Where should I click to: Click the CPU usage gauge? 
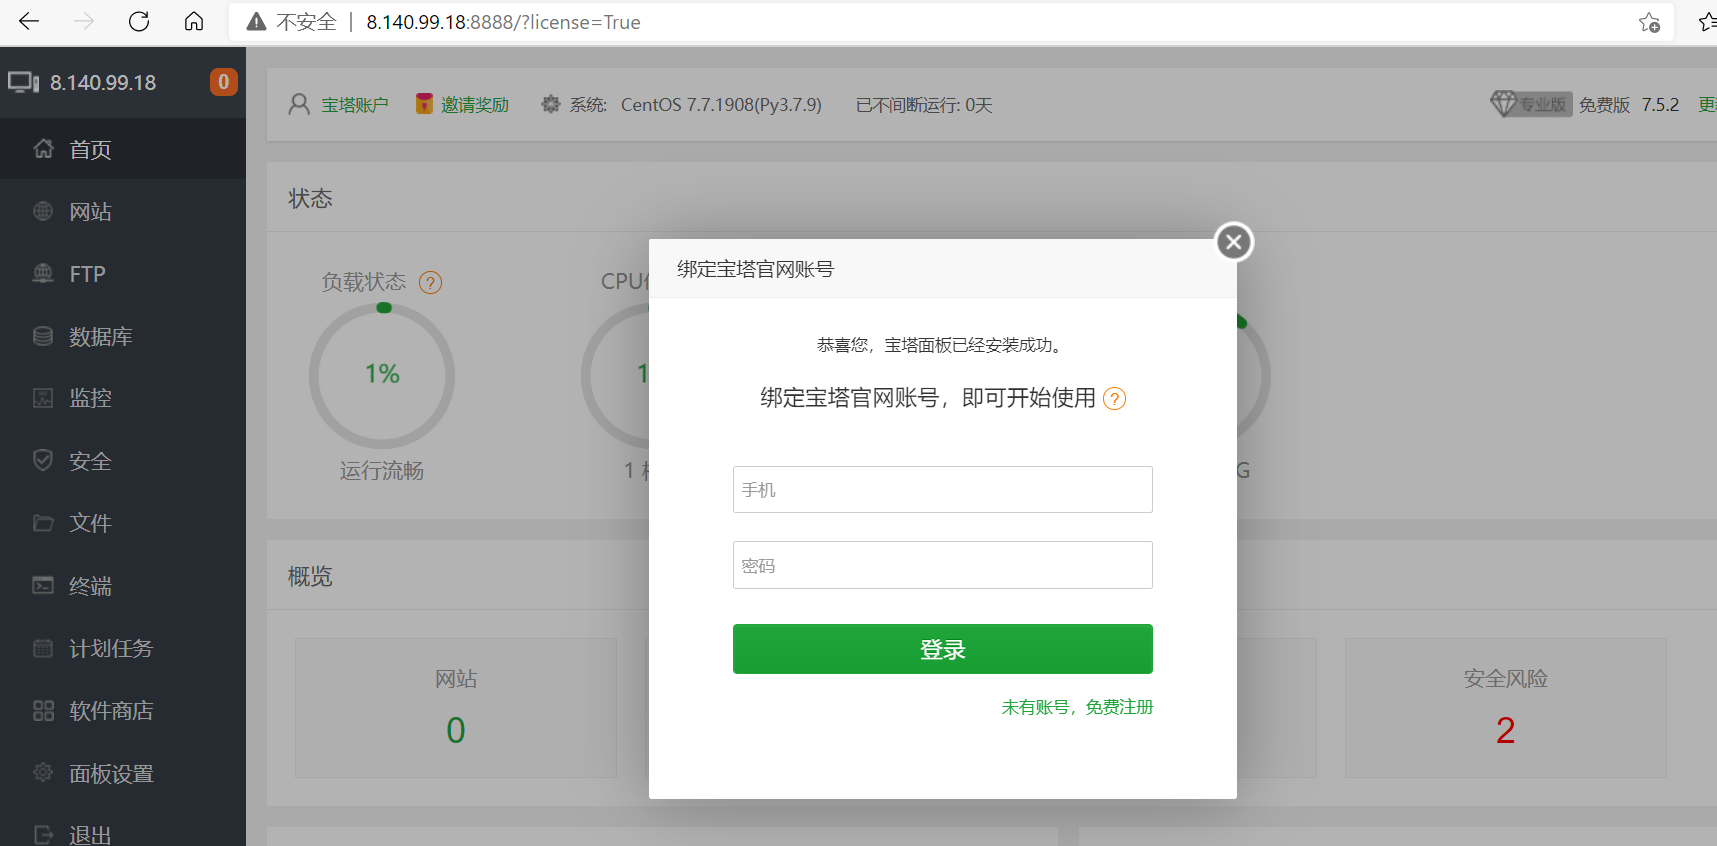616,375
